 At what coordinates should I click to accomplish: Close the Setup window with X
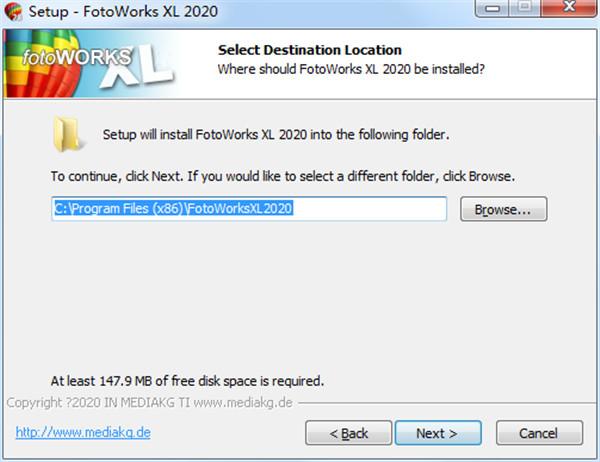click(569, 8)
